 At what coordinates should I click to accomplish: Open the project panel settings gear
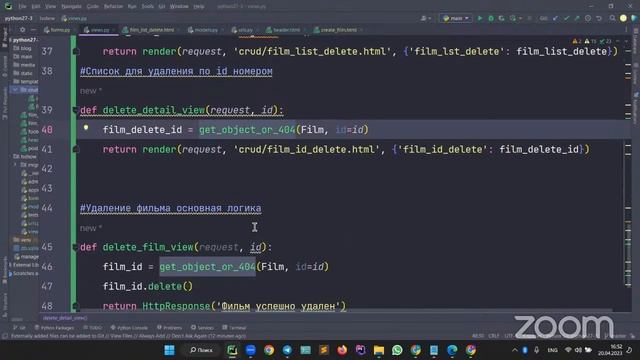(22, 30)
